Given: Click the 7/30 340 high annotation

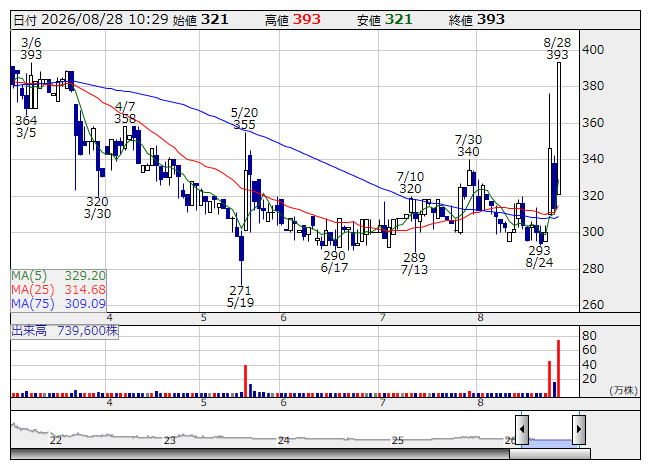Looking at the screenshot, I should [469, 145].
